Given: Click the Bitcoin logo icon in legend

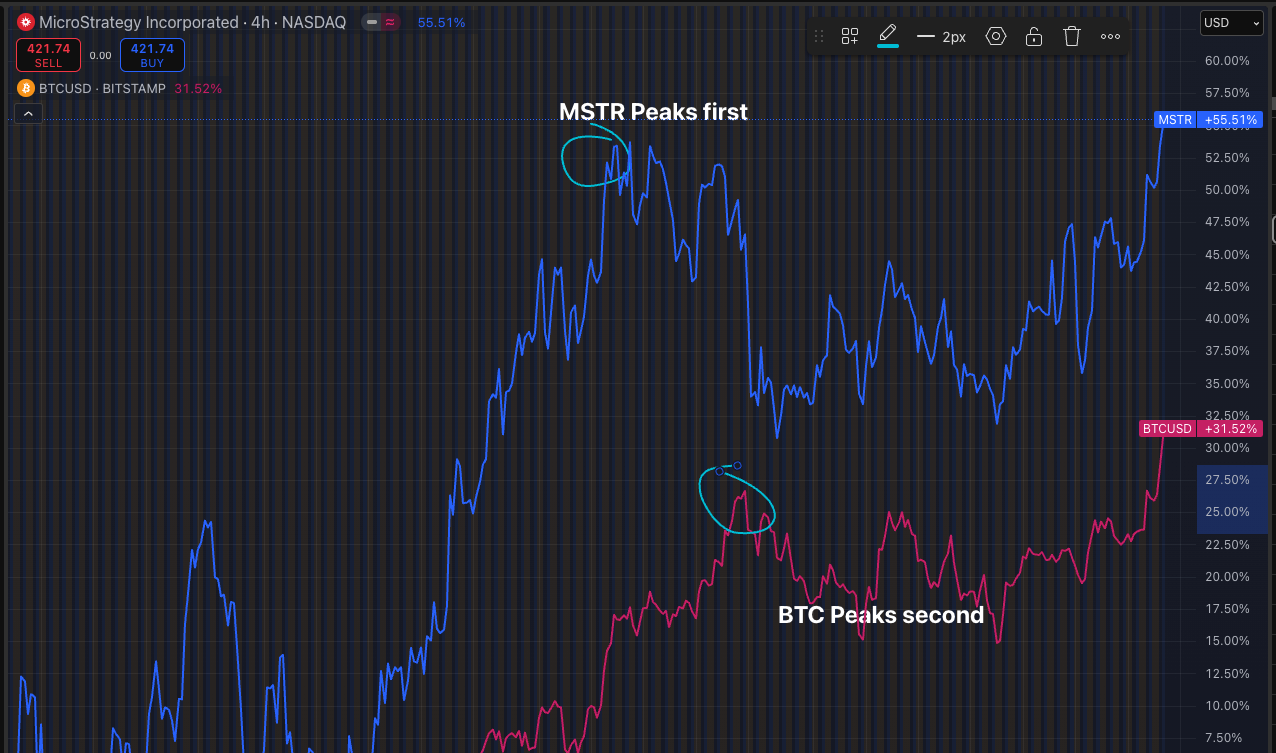Looking at the screenshot, I should point(26,88).
